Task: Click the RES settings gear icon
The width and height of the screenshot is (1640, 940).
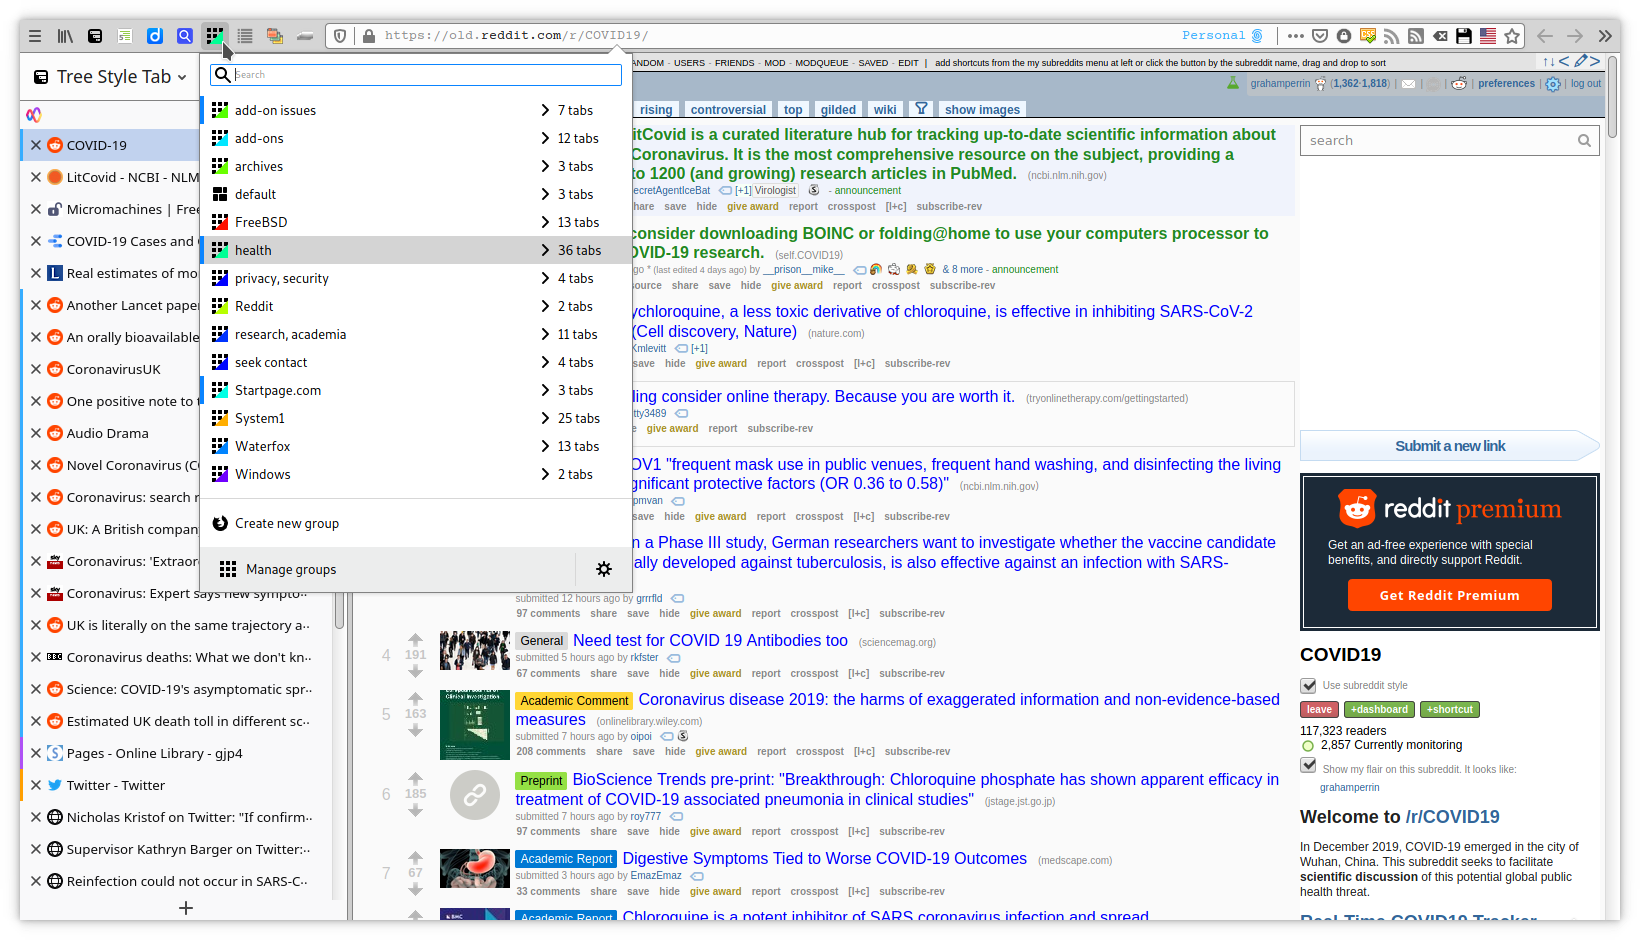Action: [x=1553, y=84]
